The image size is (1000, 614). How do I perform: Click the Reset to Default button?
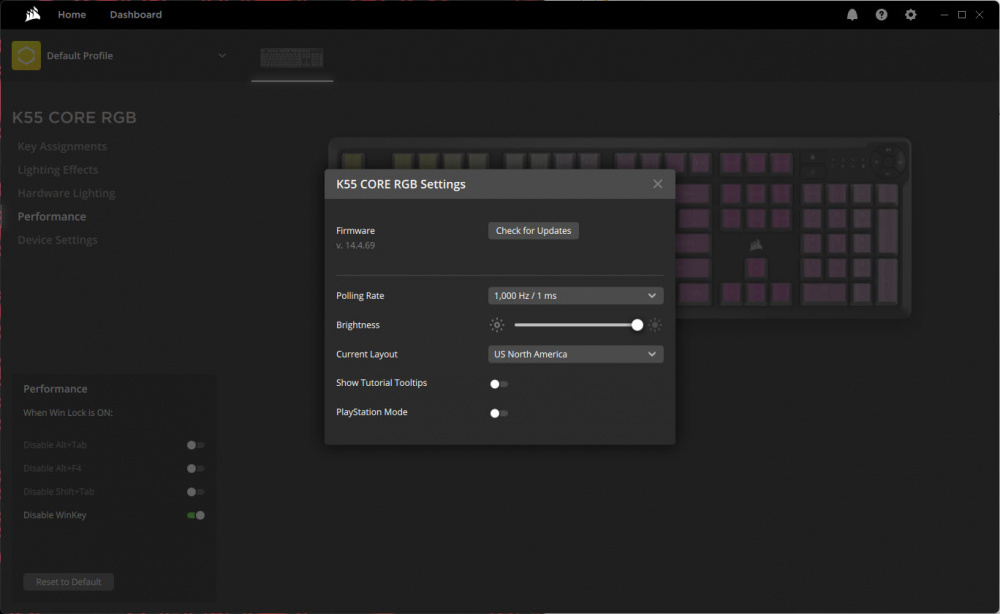click(x=68, y=581)
